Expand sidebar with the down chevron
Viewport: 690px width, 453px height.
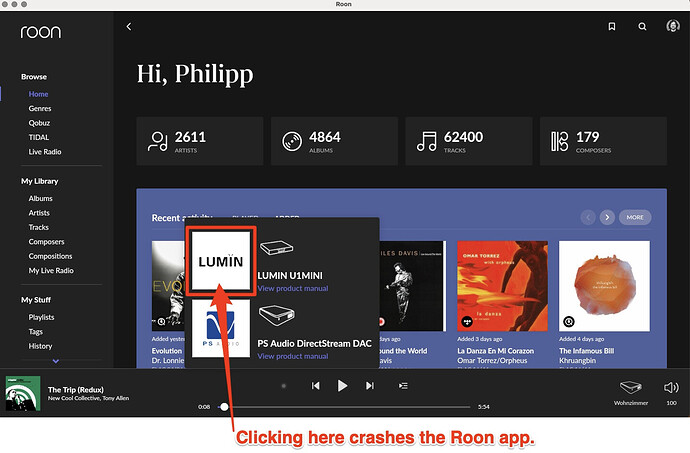tap(55, 361)
